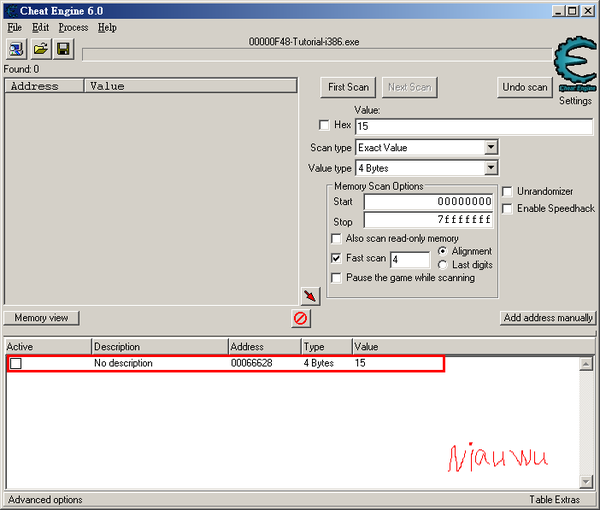Open Advanced options
This screenshot has height=510, width=600.
pyautogui.click(x=45, y=500)
